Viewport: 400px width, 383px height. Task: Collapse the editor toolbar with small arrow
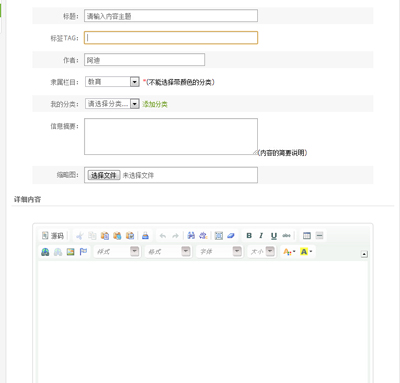coord(364,254)
